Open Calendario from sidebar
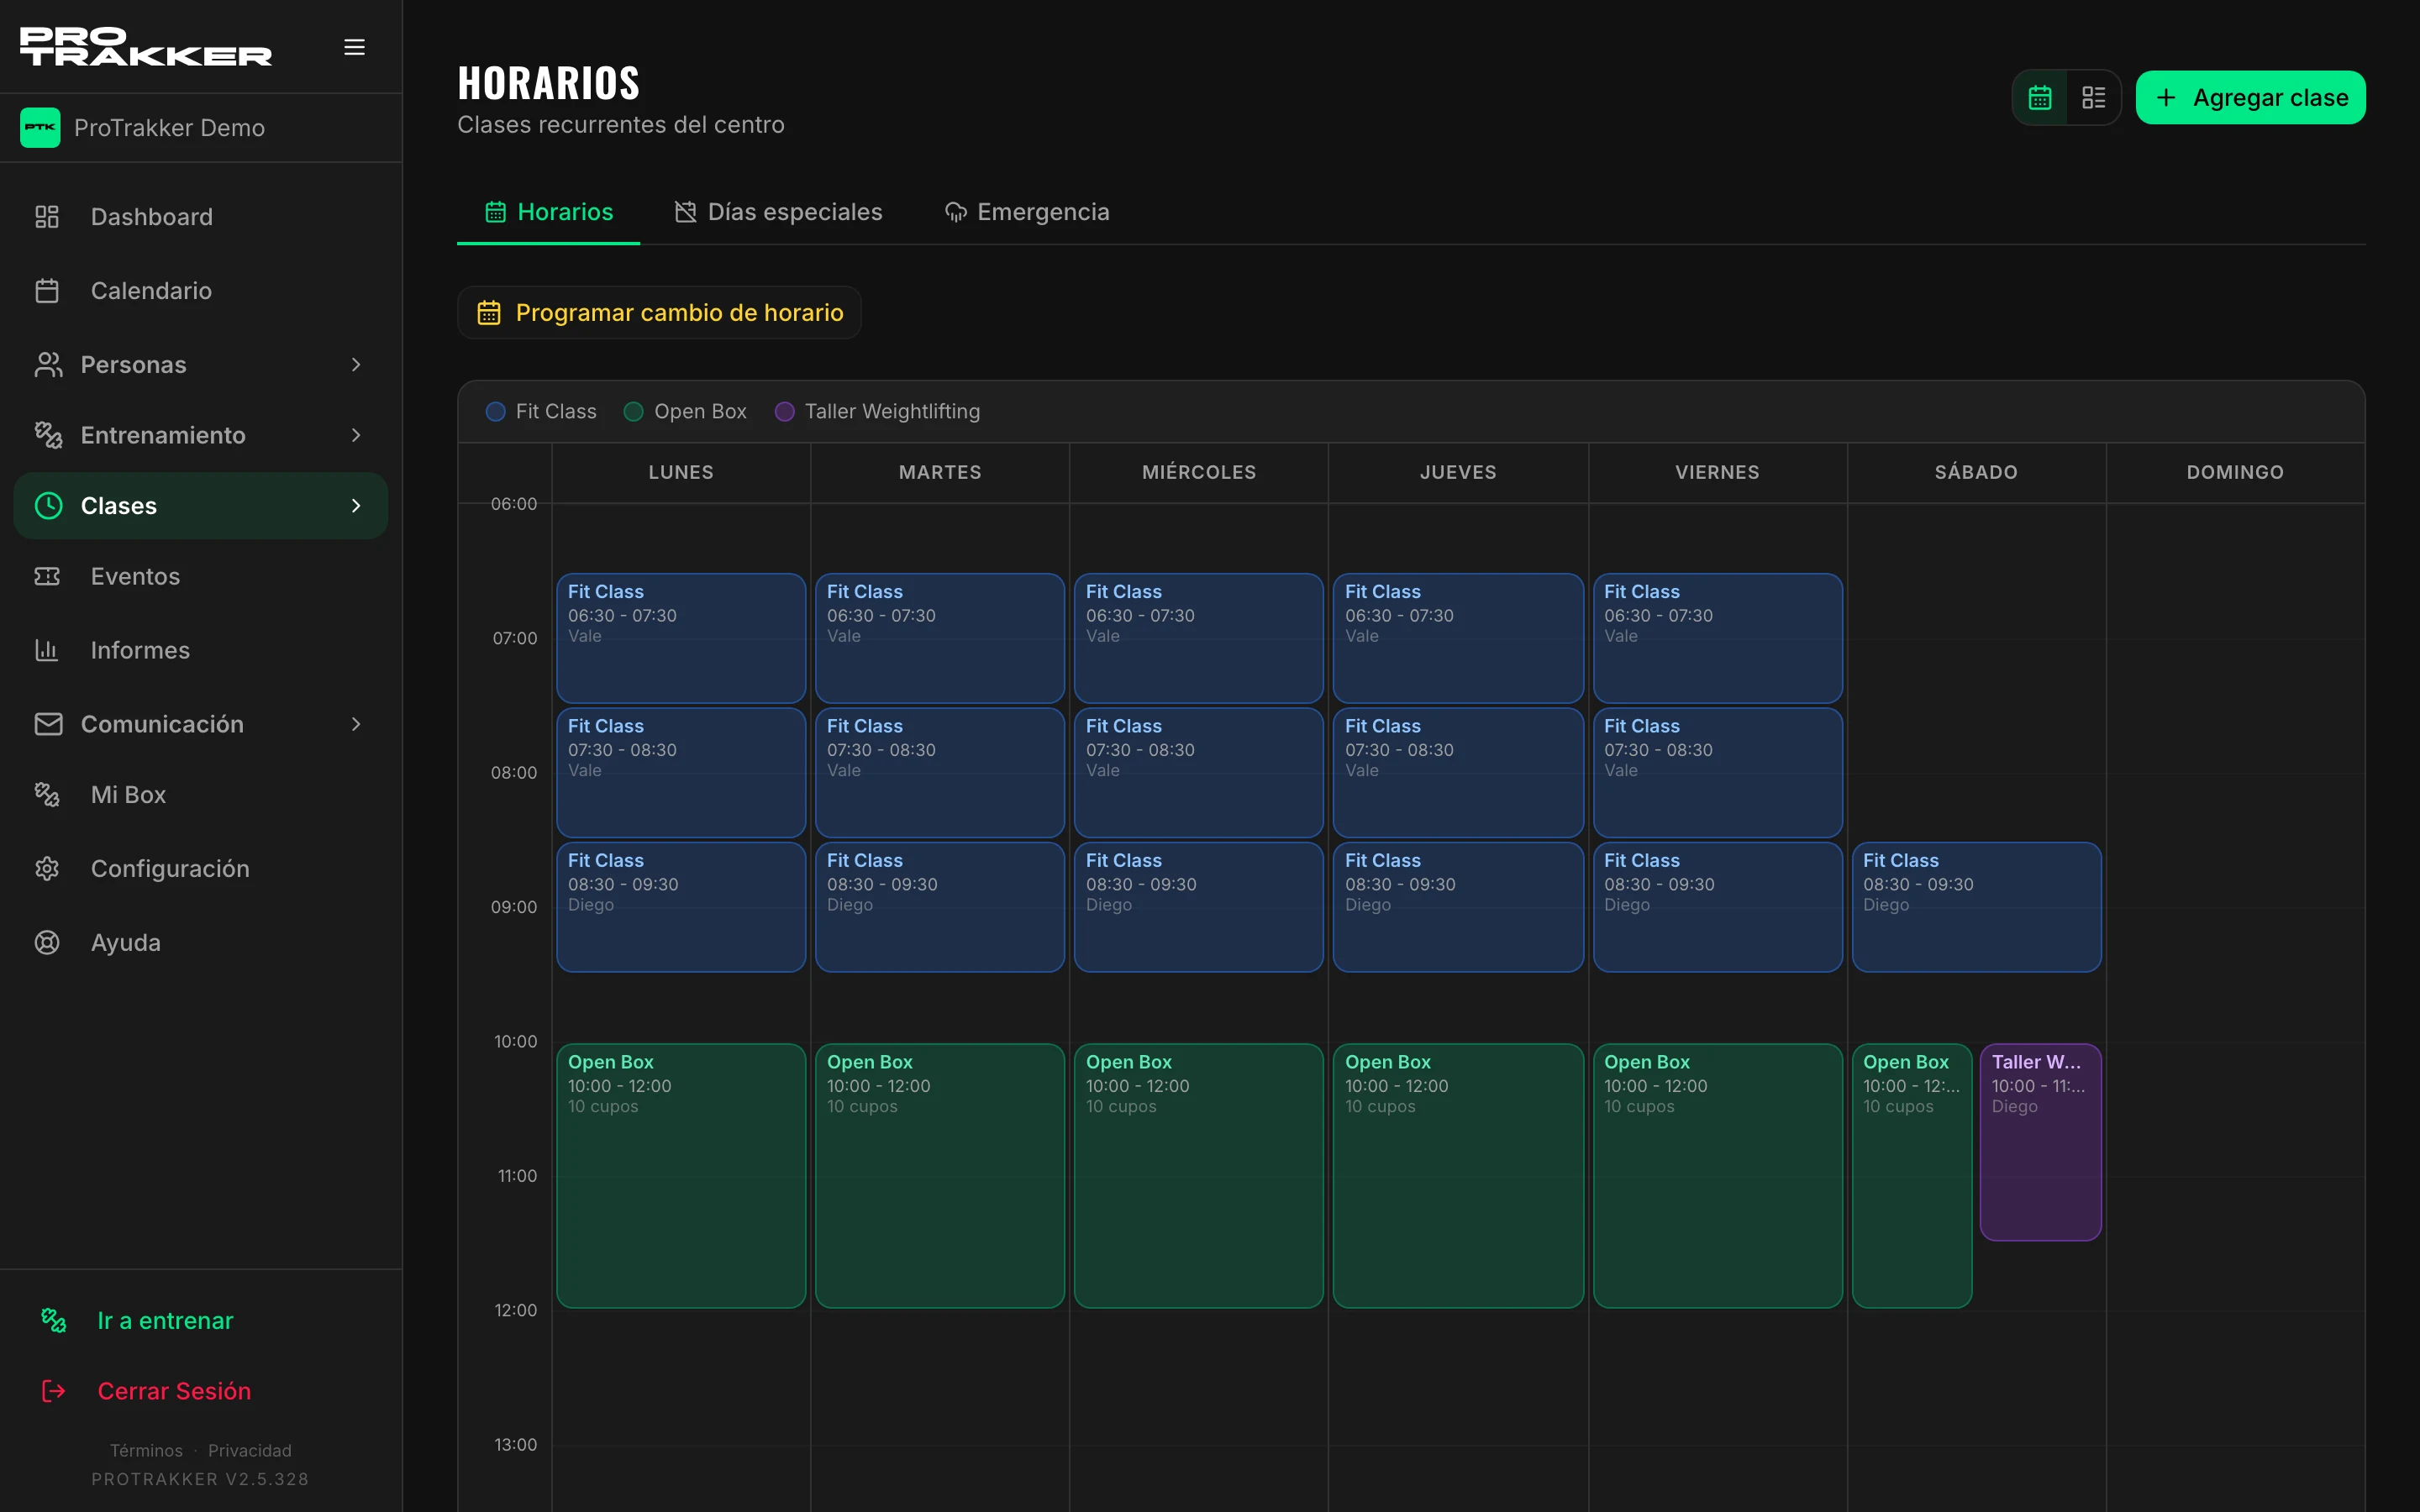The image size is (2420, 1512). 200,291
